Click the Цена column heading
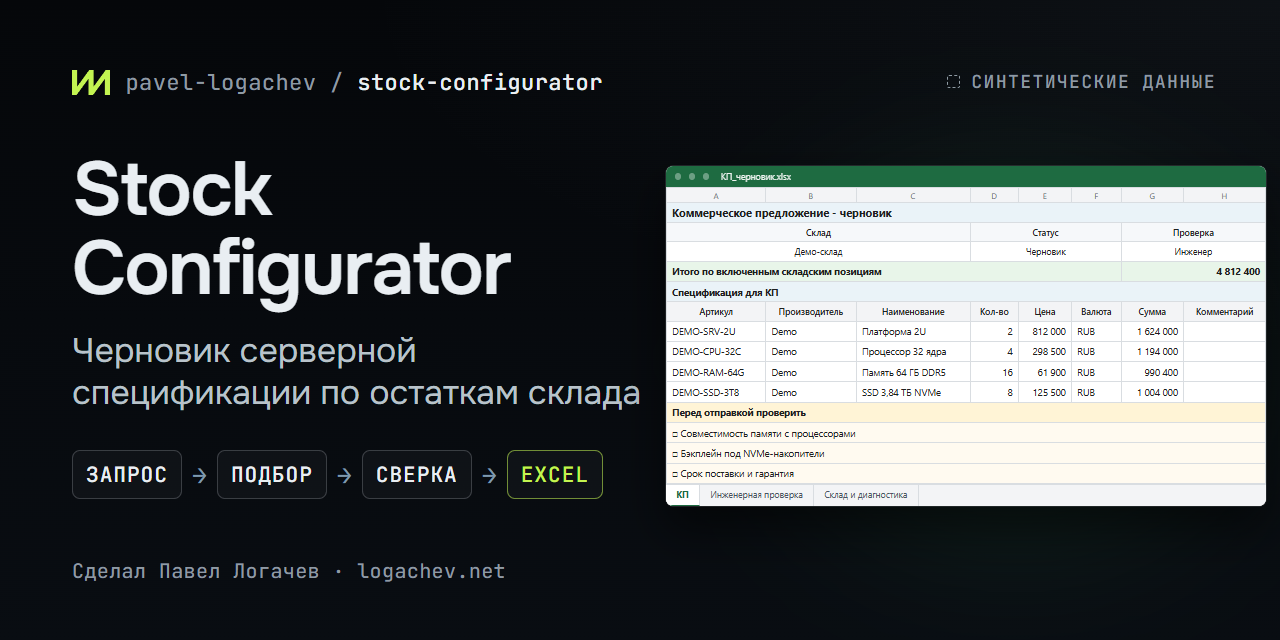 [x=1045, y=312]
